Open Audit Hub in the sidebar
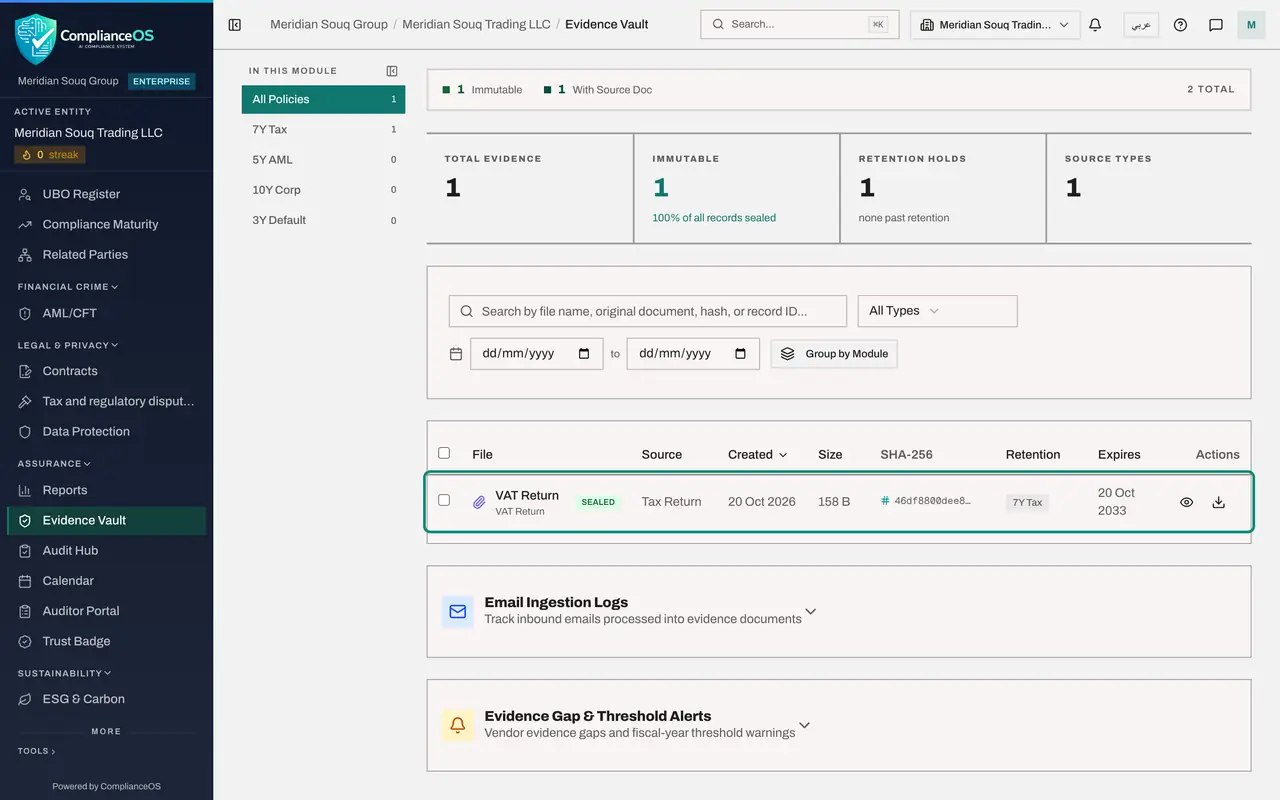 tap(106, 551)
